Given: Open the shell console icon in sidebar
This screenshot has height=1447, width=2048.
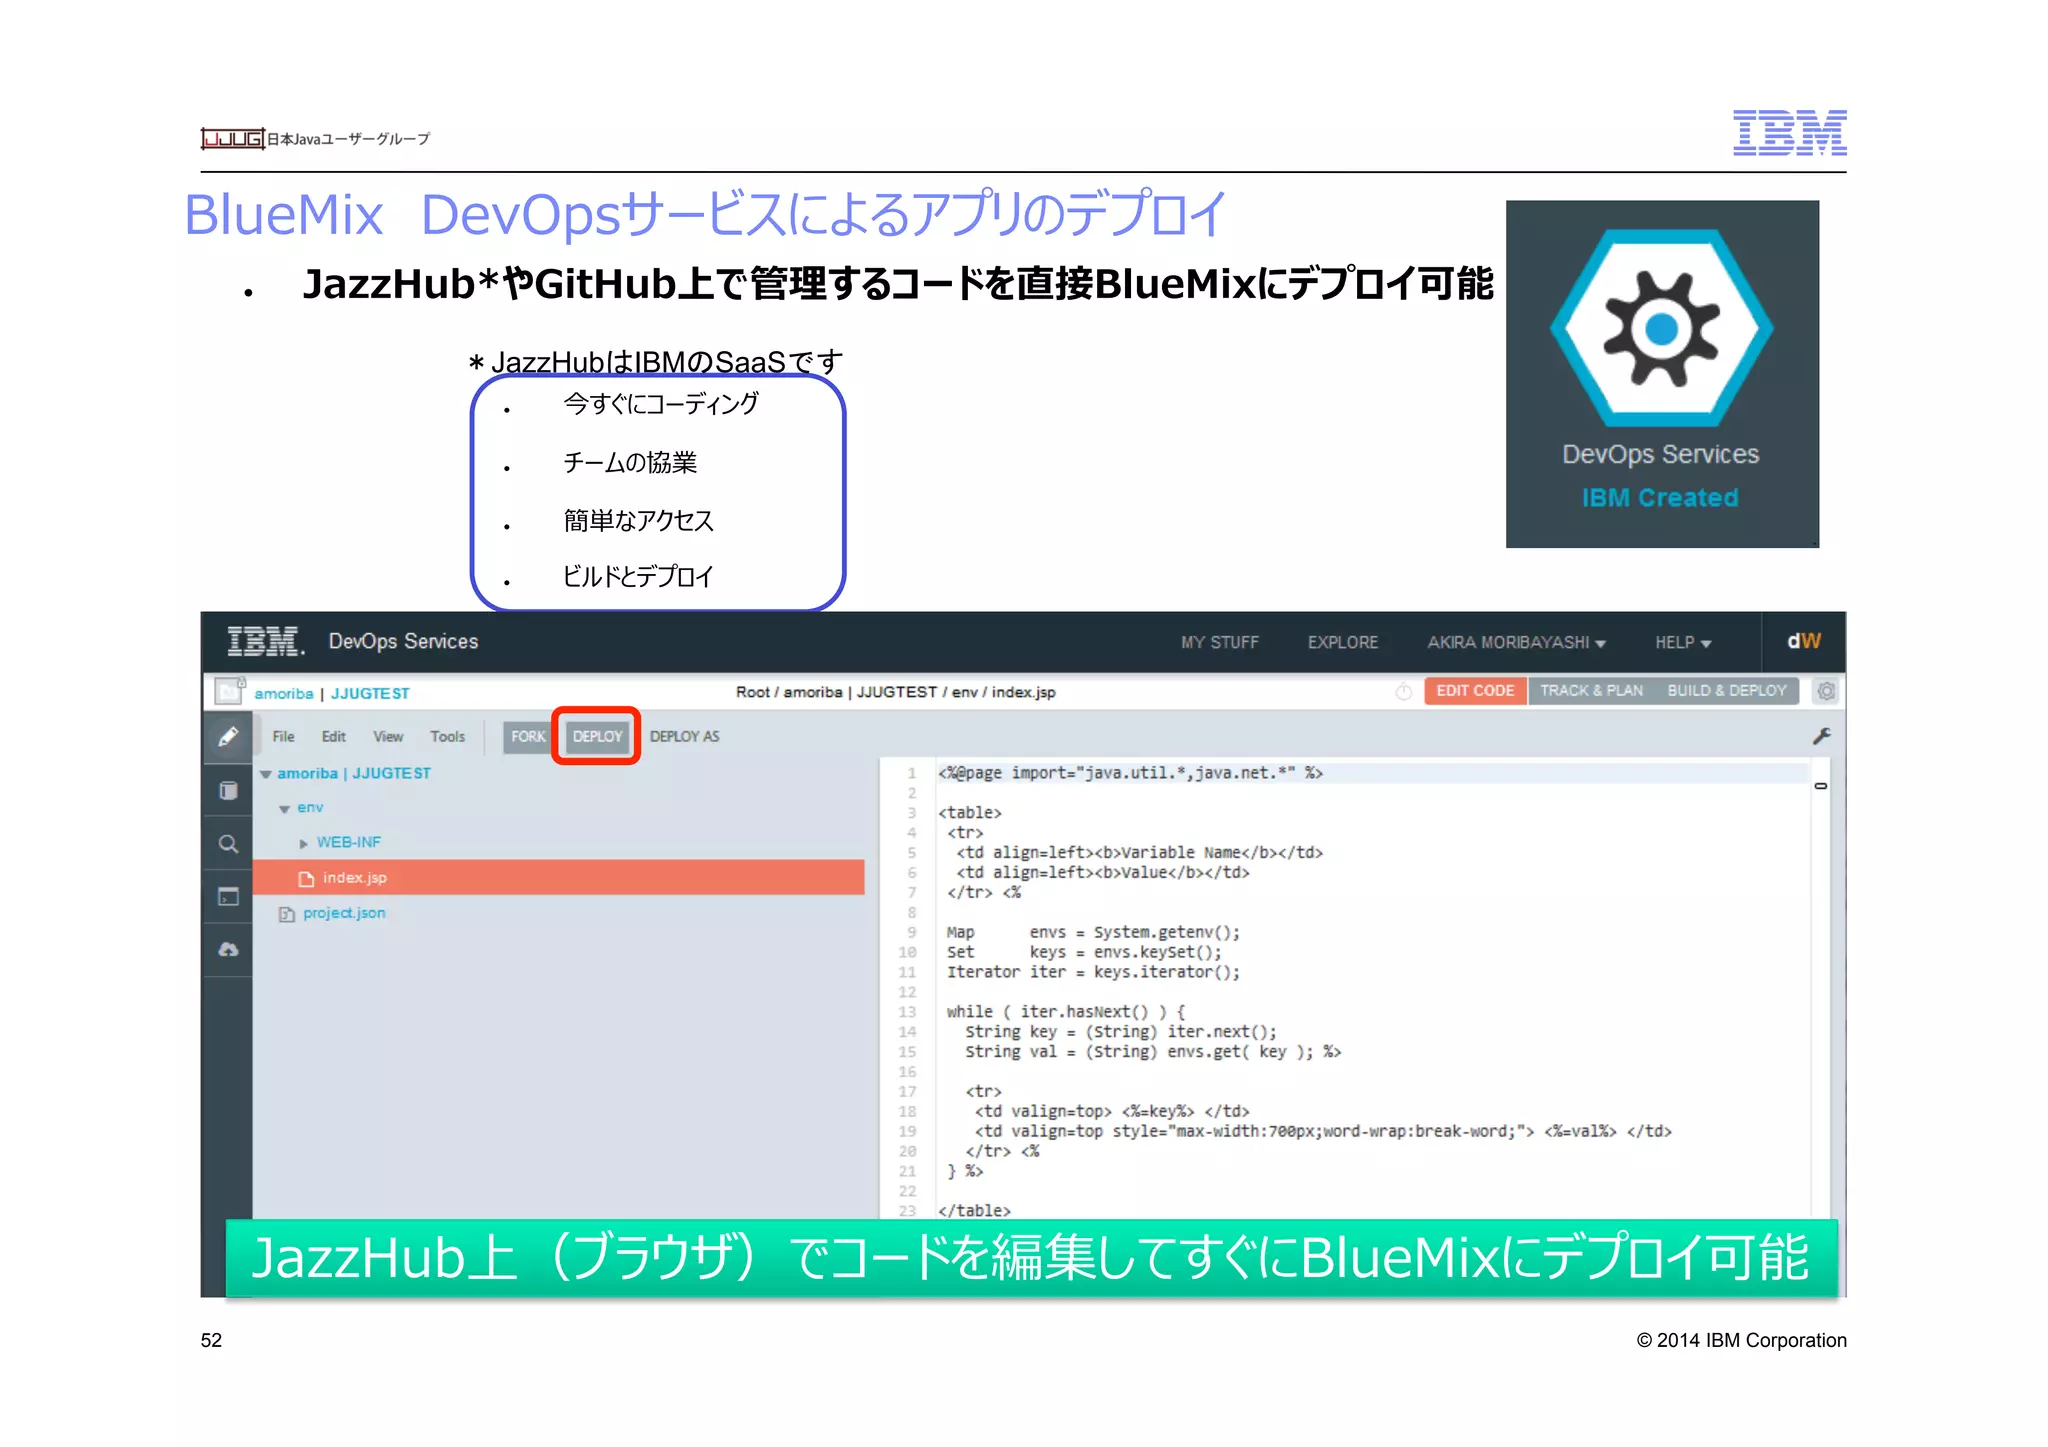Looking at the screenshot, I should (x=229, y=896).
